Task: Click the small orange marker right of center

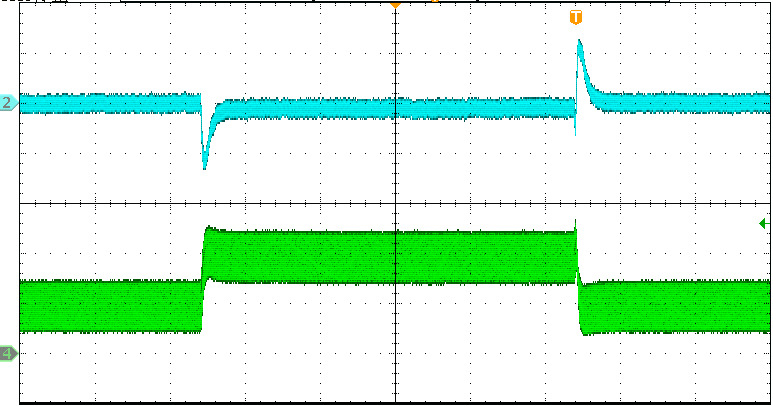Action: coord(435,2)
